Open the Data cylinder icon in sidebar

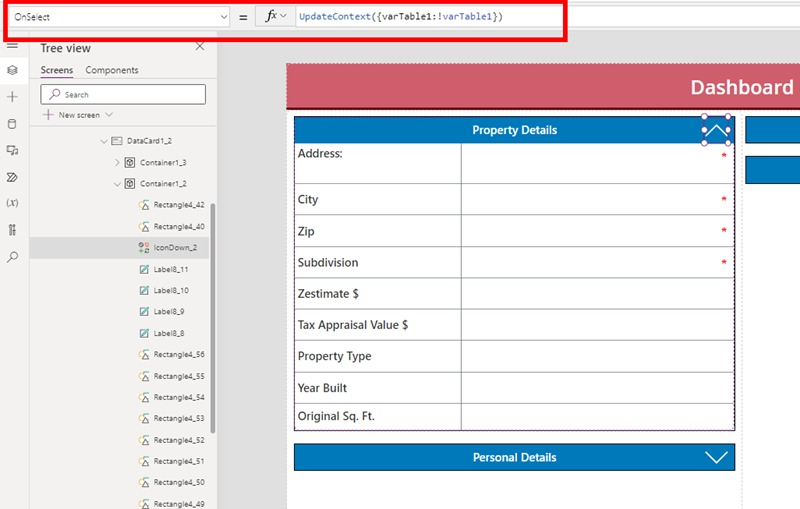tap(13, 123)
